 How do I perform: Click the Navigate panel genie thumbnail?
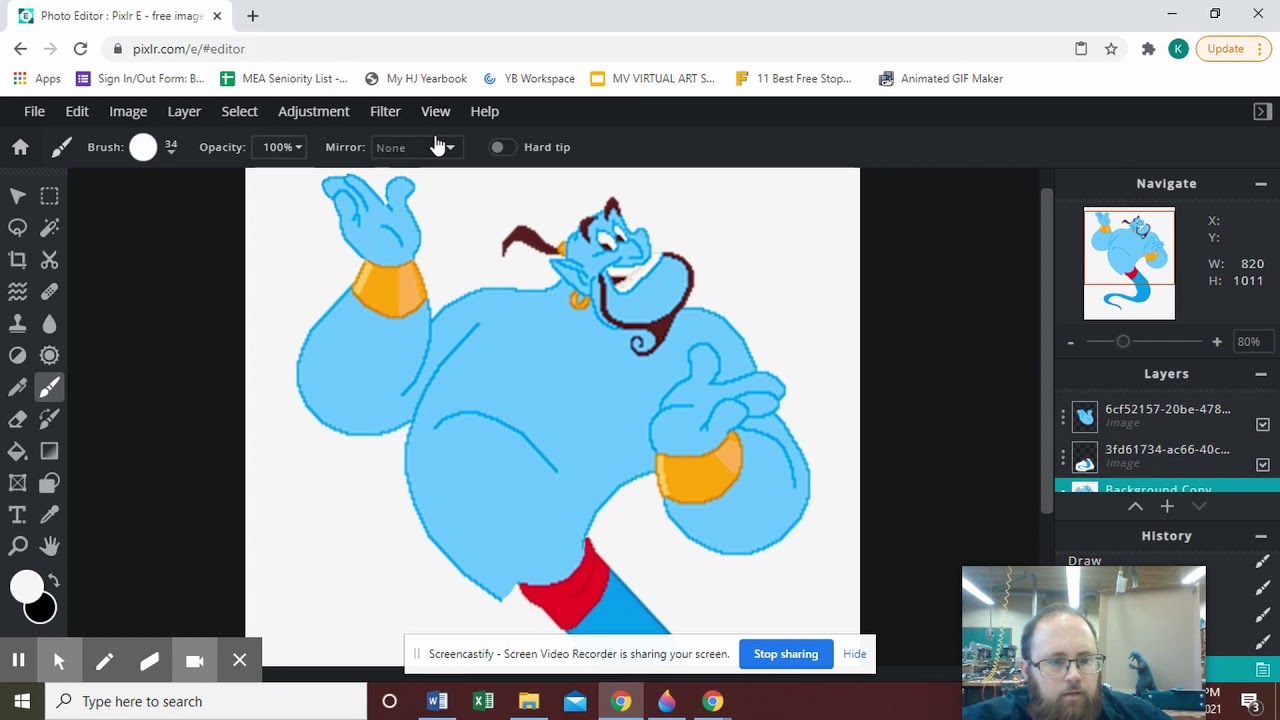[x=1129, y=264]
